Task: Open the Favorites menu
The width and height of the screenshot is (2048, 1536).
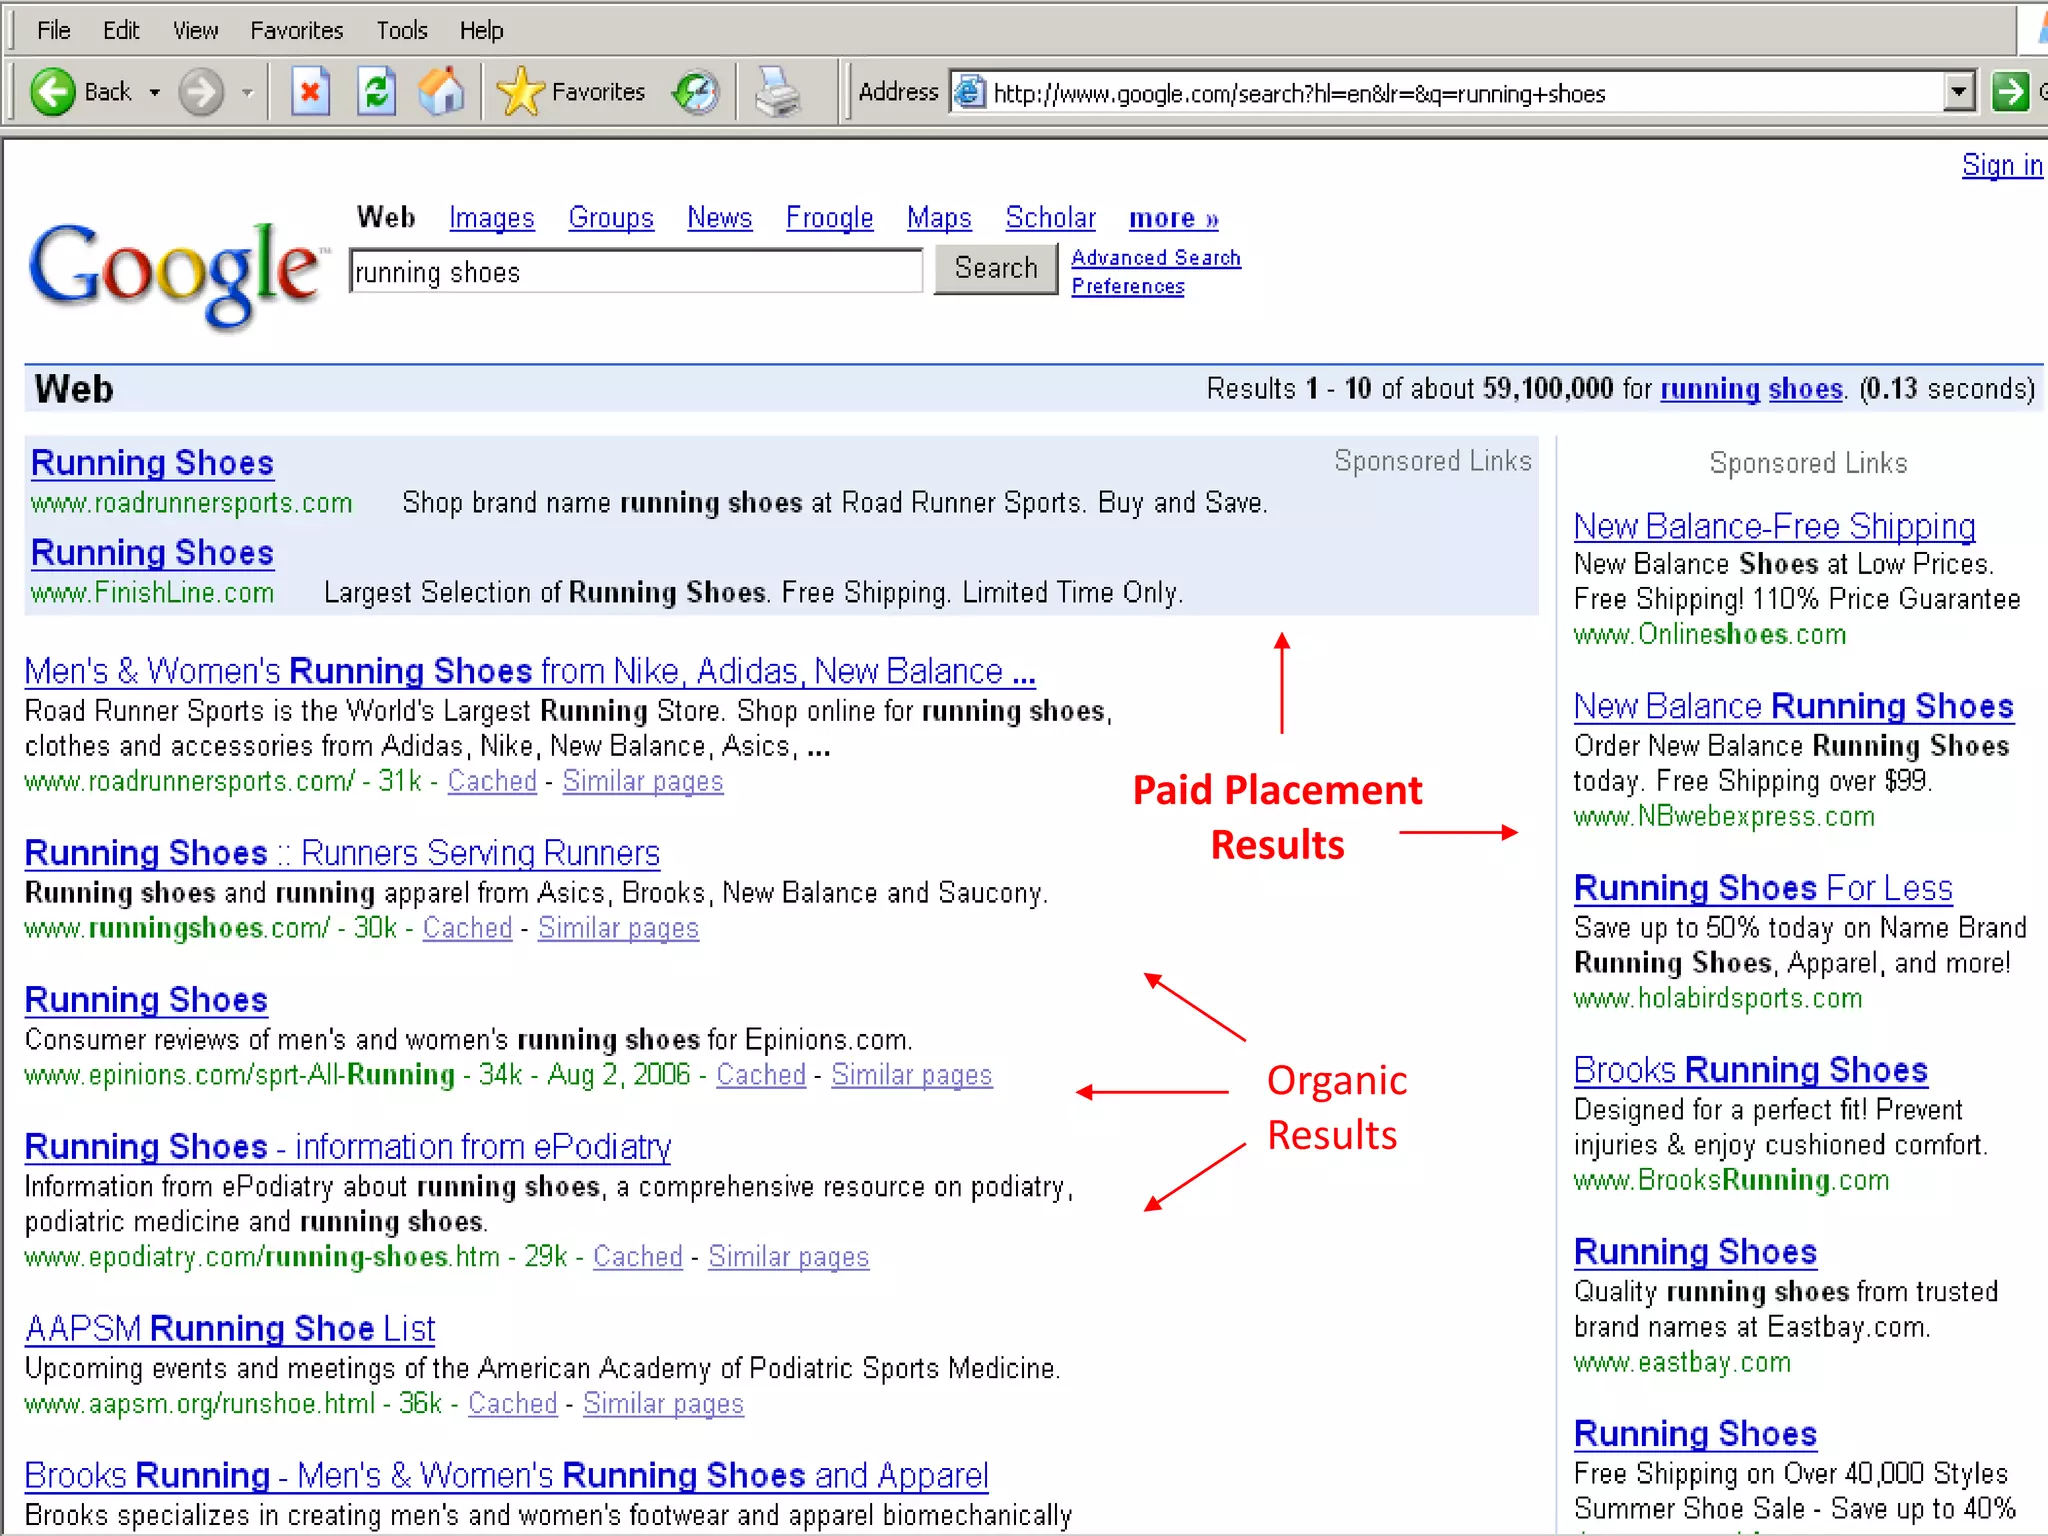Action: [x=296, y=31]
